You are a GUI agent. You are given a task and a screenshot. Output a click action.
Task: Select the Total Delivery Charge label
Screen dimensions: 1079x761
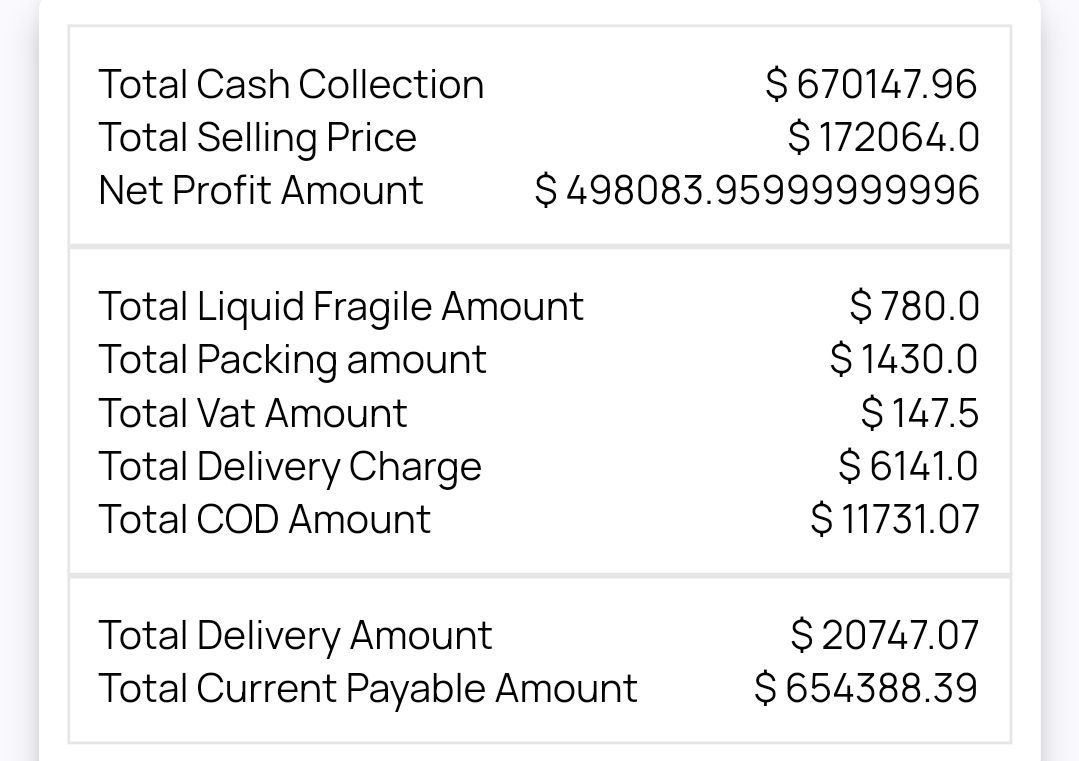pyautogui.click(x=290, y=466)
